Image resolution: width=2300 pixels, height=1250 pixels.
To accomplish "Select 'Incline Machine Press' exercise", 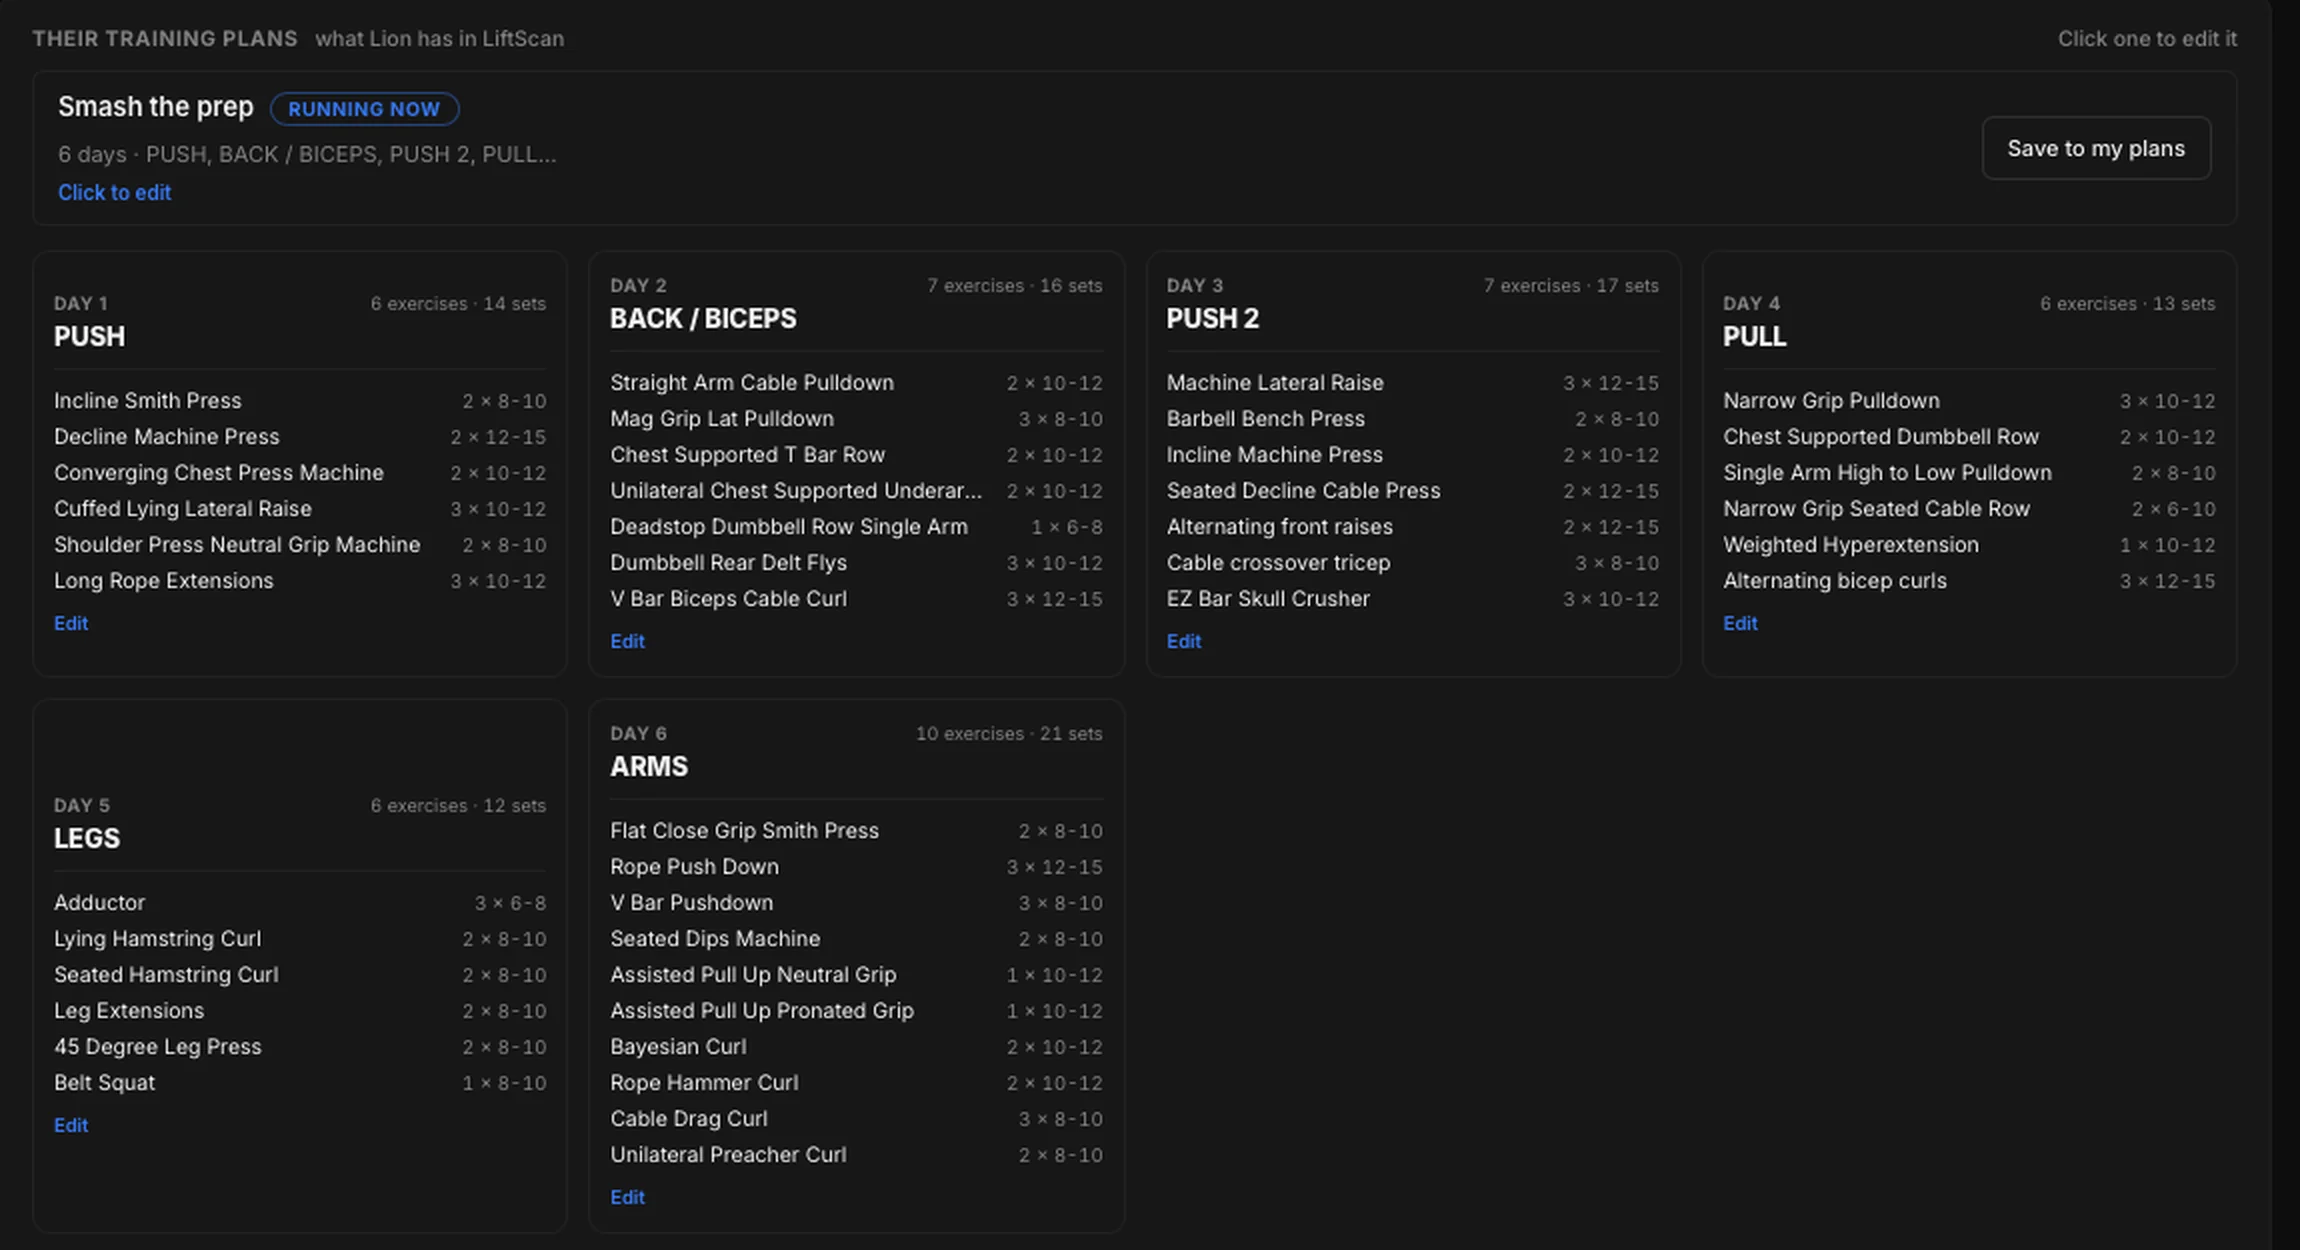I will pos(1412,454).
